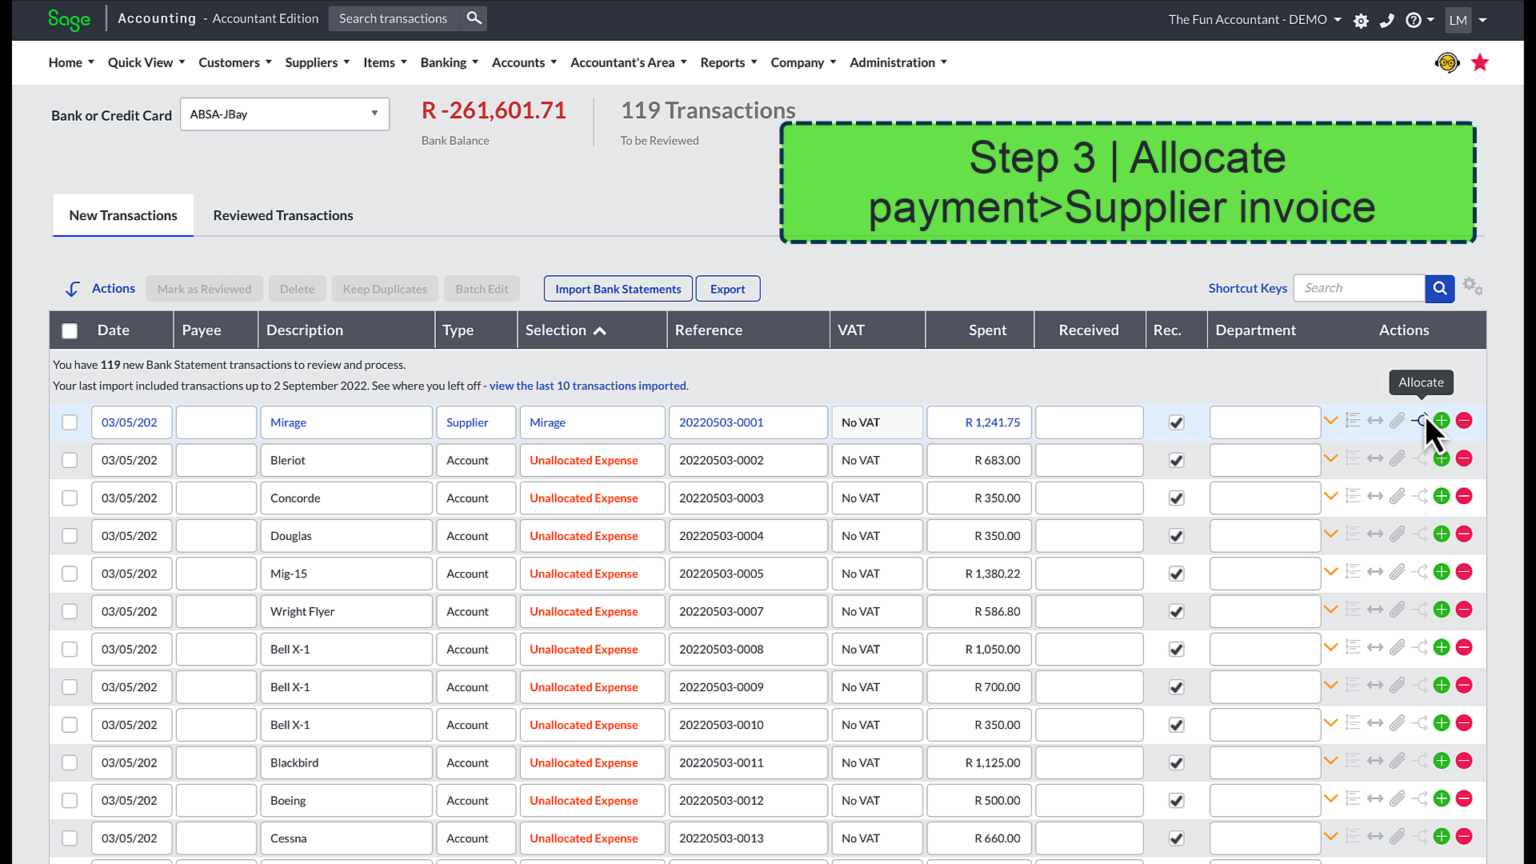This screenshot has width=1536, height=864.
Task: Open the notes list icon on Boeing row
Action: [x=1353, y=797]
